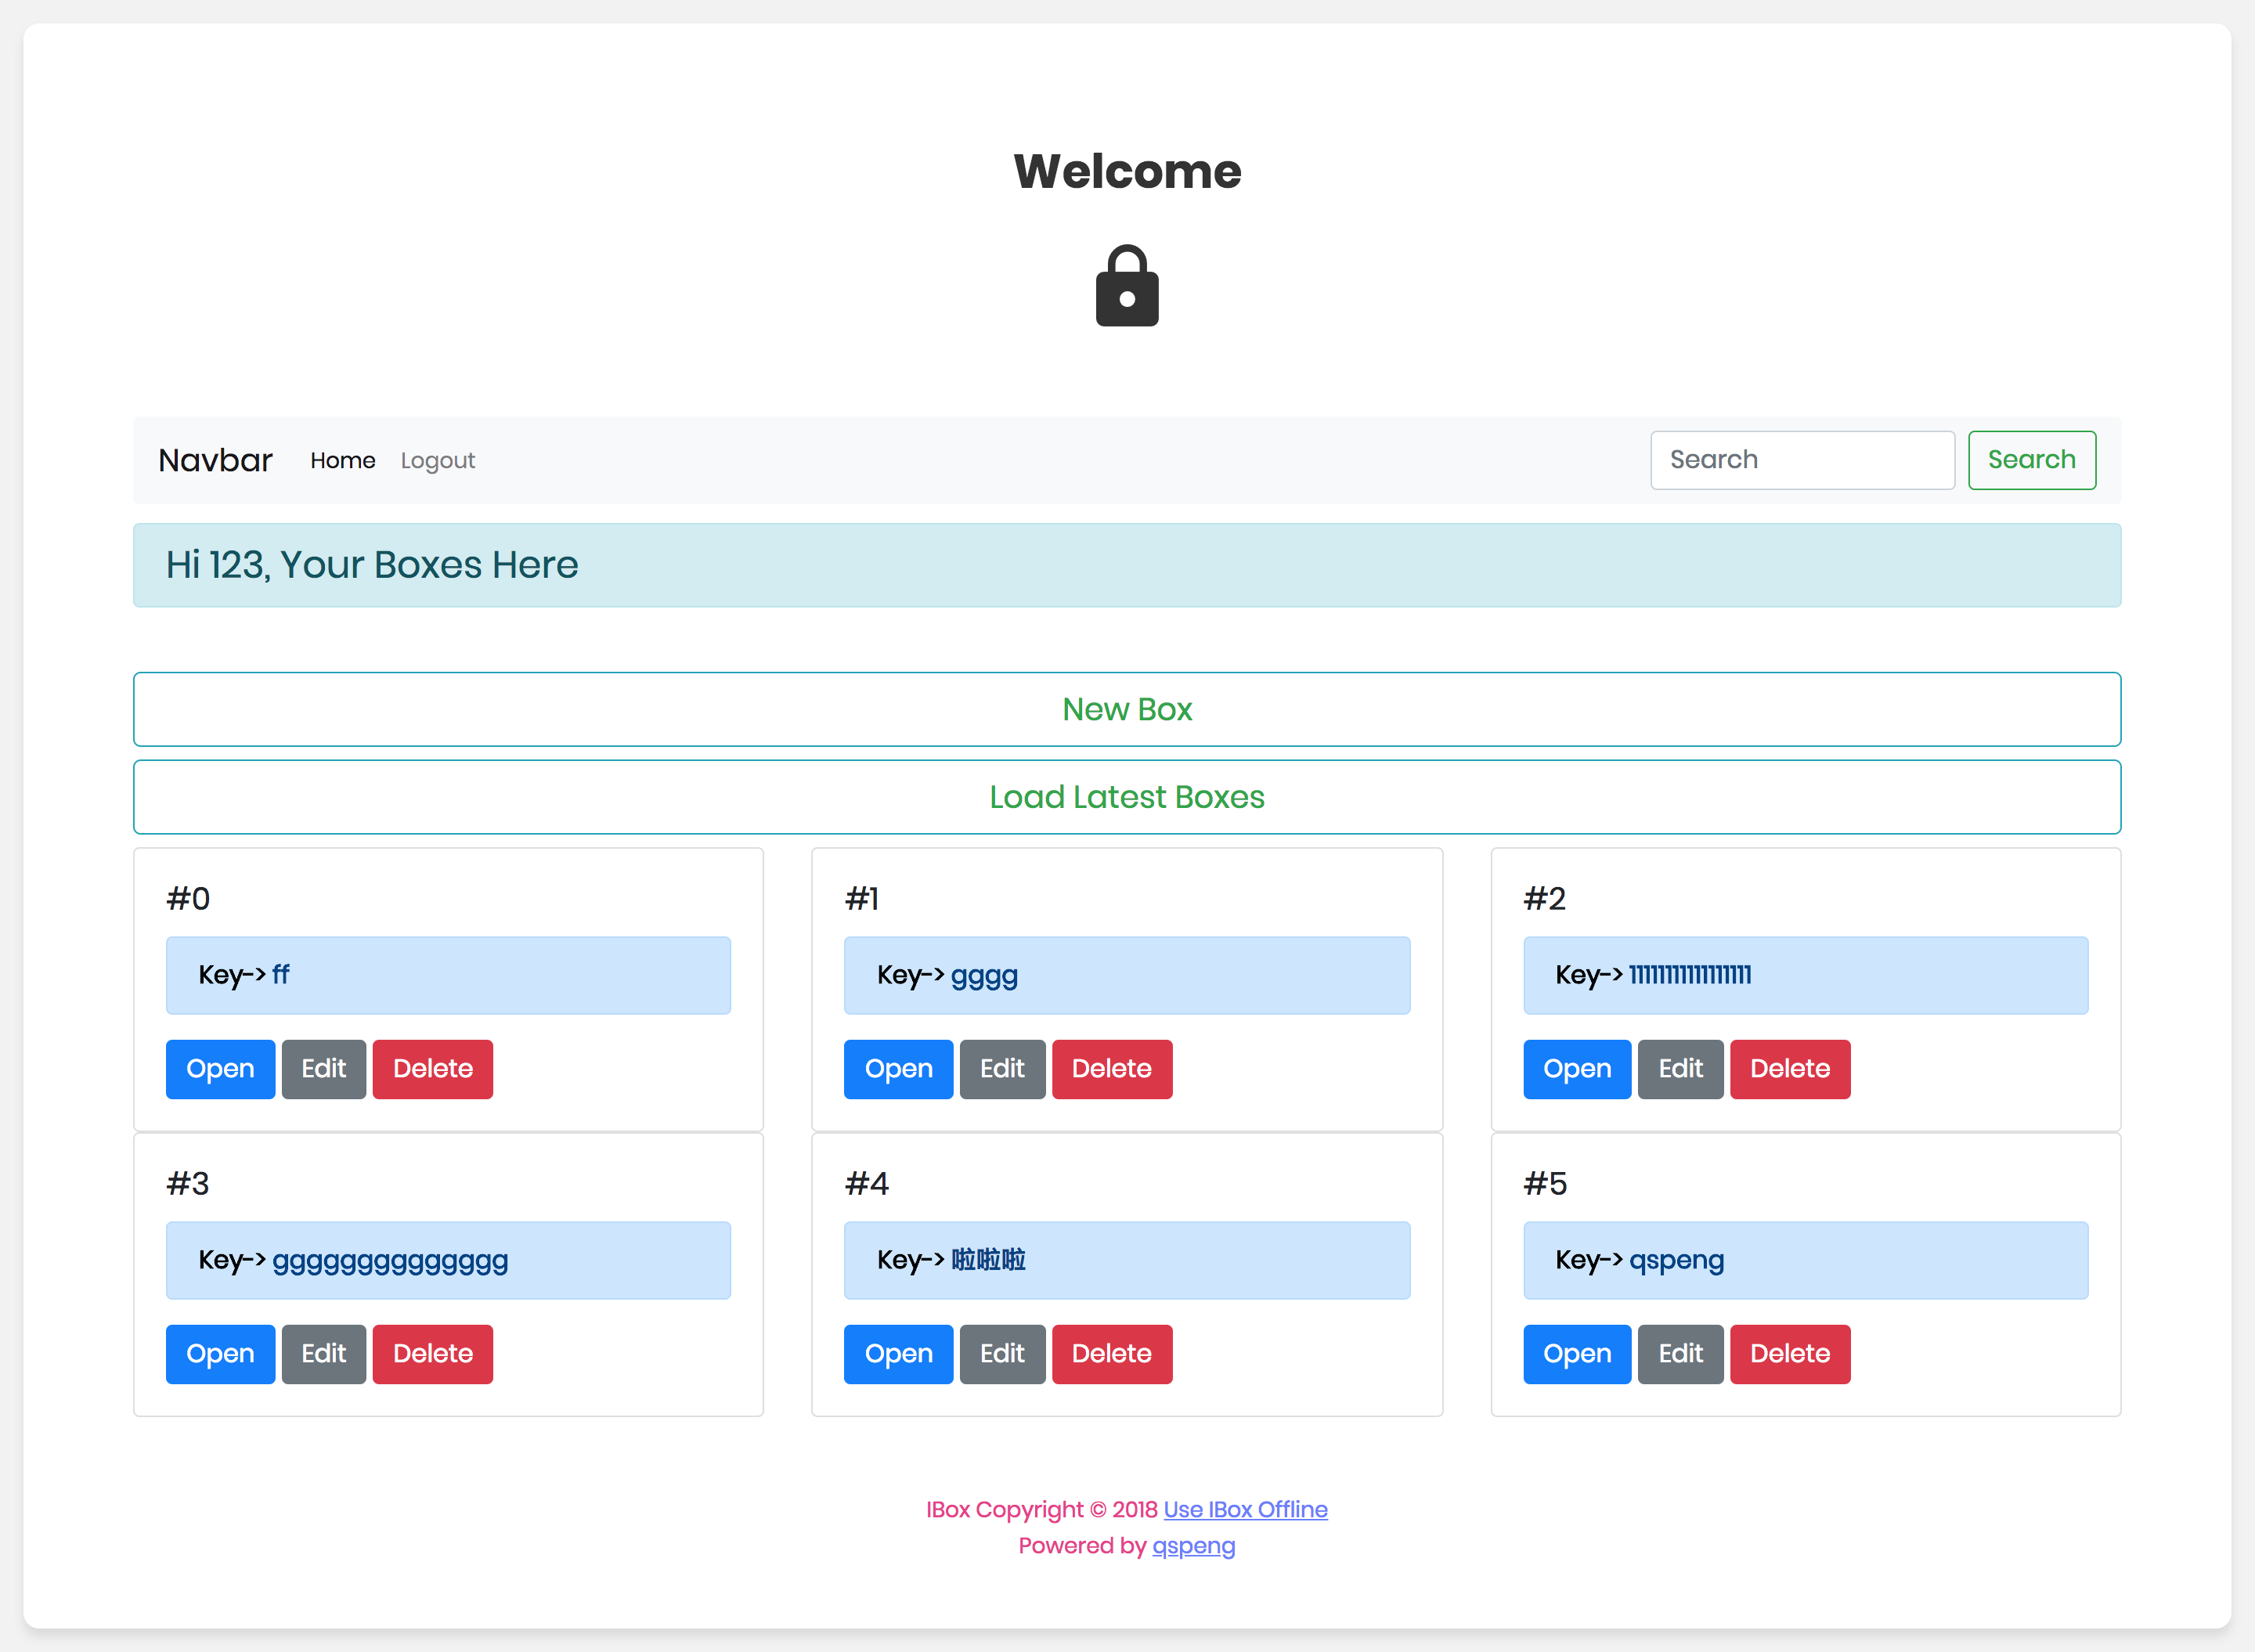The image size is (2255, 1652).
Task: Edit box #3
Action: point(323,1354)
